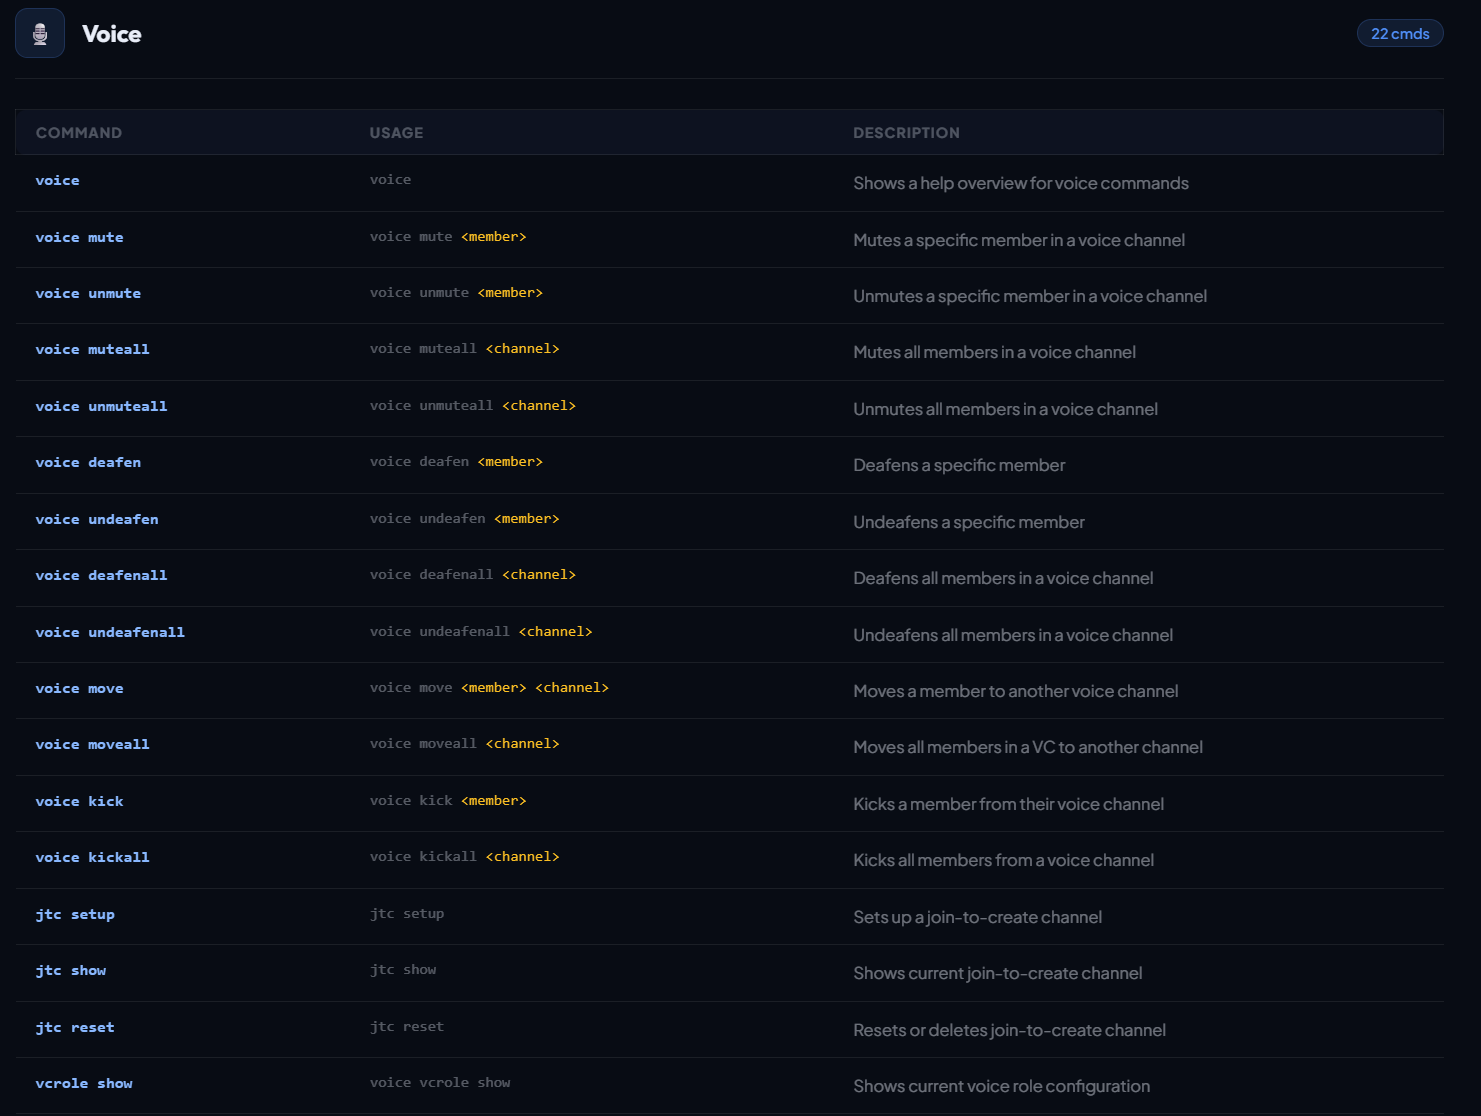Open the voice moveall command
Image resolution: width=1481 pixels, height=1116 pixels.
click(92, 745)
